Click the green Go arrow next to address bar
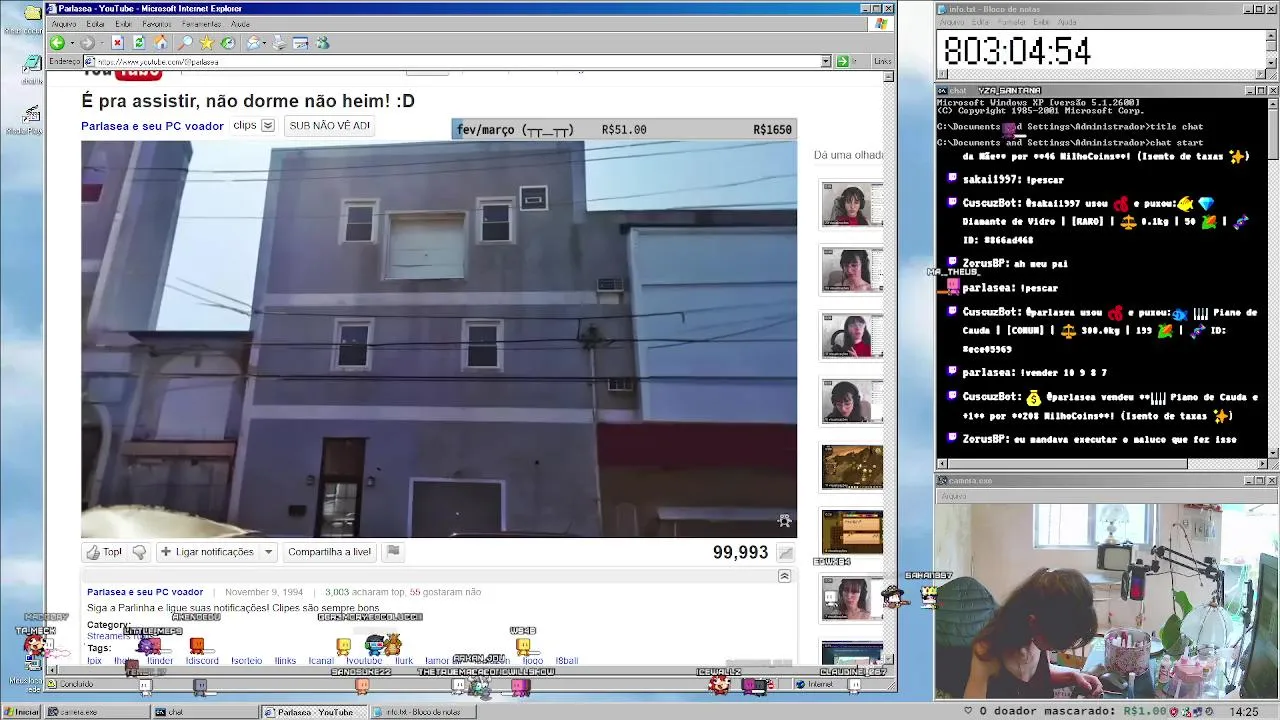 tap(842, 61)
